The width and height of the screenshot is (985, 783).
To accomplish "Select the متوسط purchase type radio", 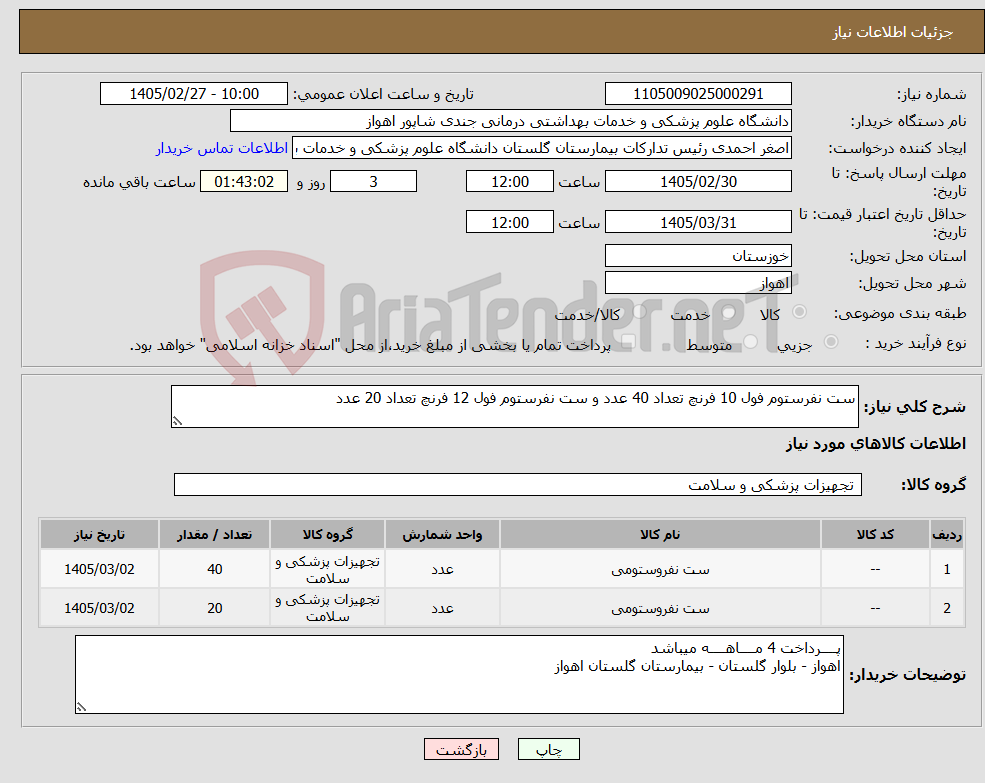I will click(751, 342).
